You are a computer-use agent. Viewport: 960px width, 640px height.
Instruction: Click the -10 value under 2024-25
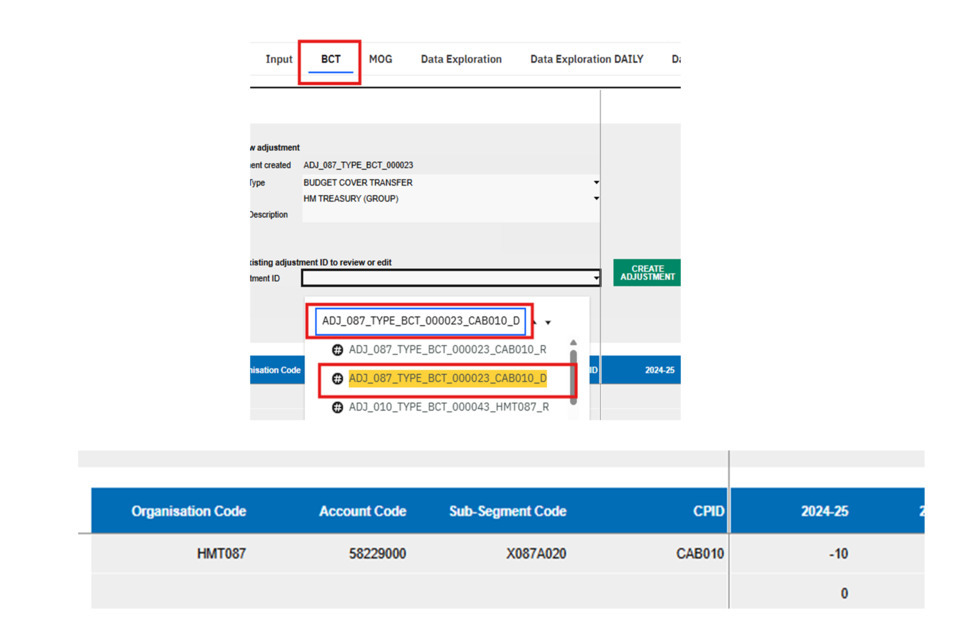[x=838, y=554]
